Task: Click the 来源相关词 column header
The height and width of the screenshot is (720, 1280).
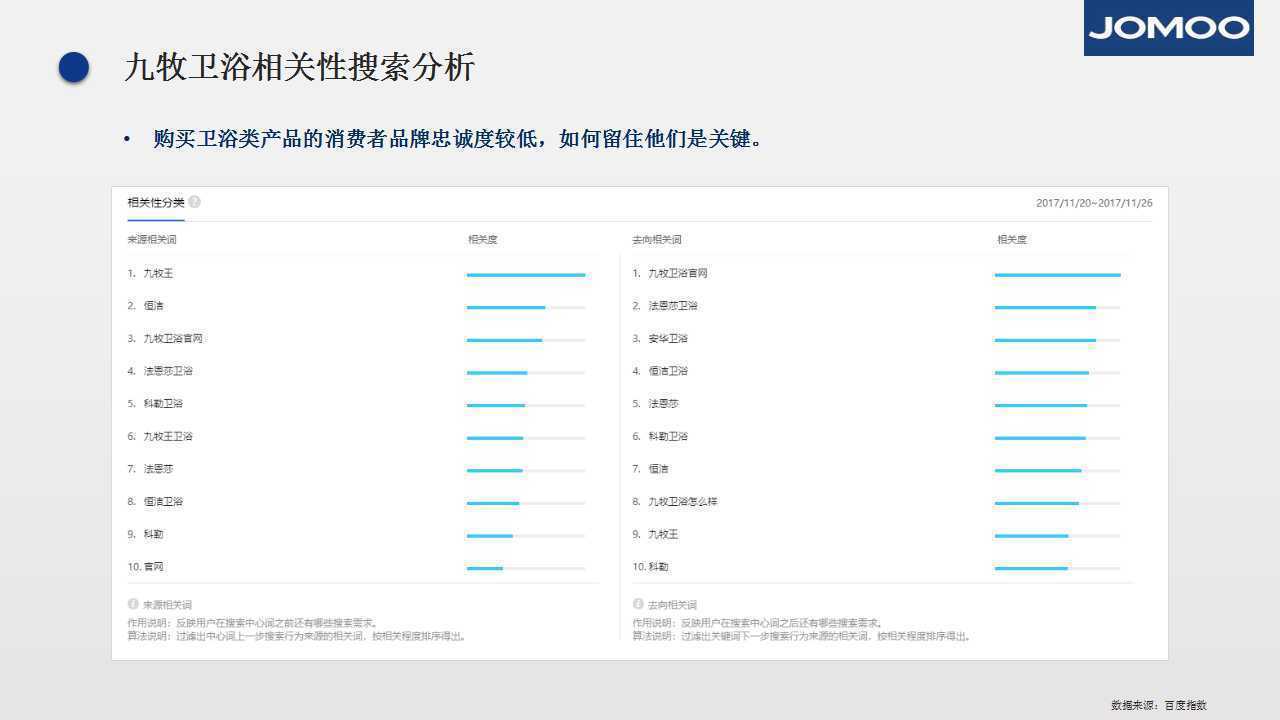Action: coord(152,240)
